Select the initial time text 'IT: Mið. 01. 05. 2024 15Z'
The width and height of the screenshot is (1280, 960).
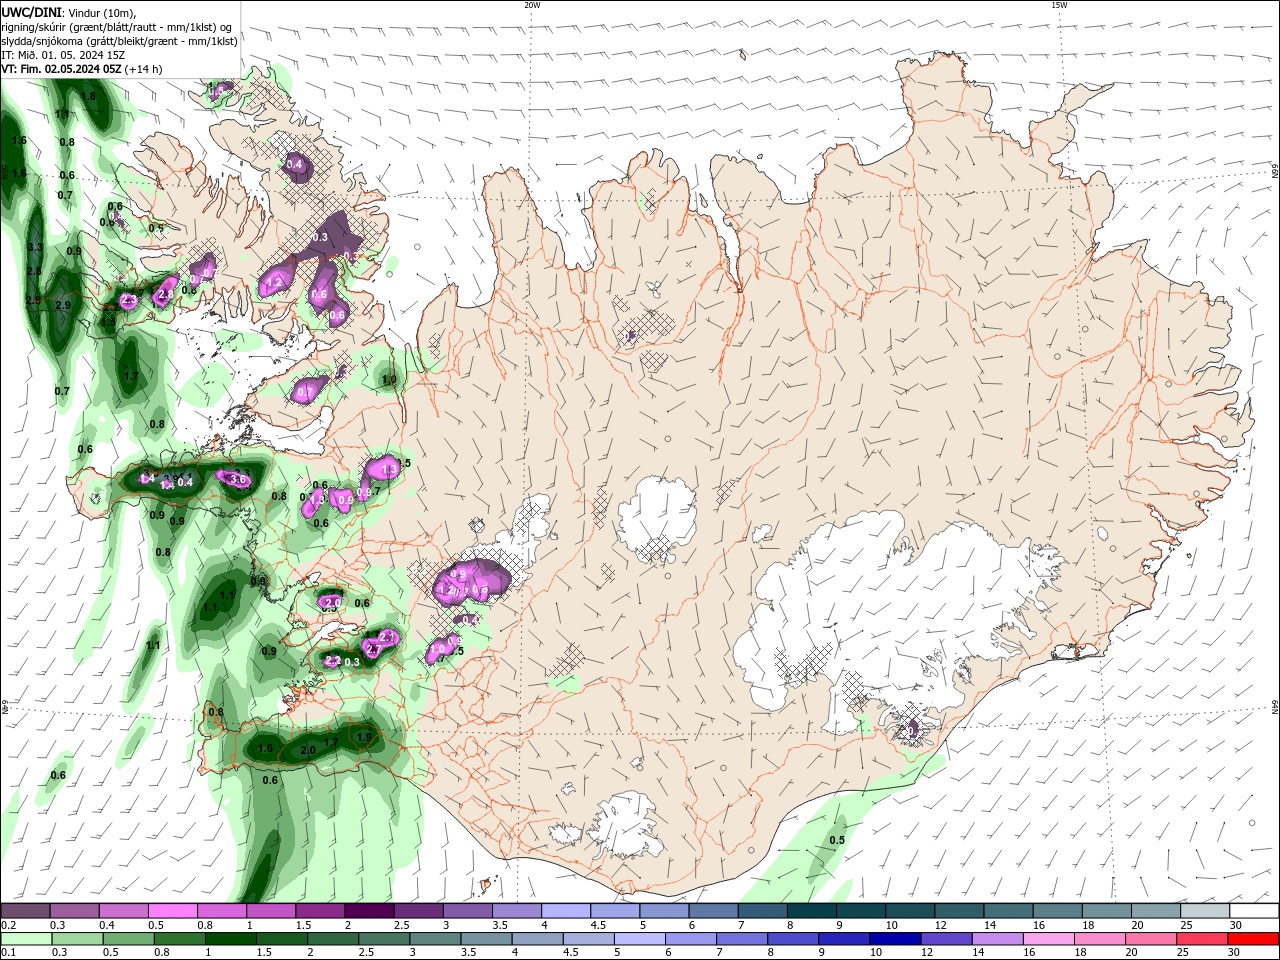pos(63,55)
